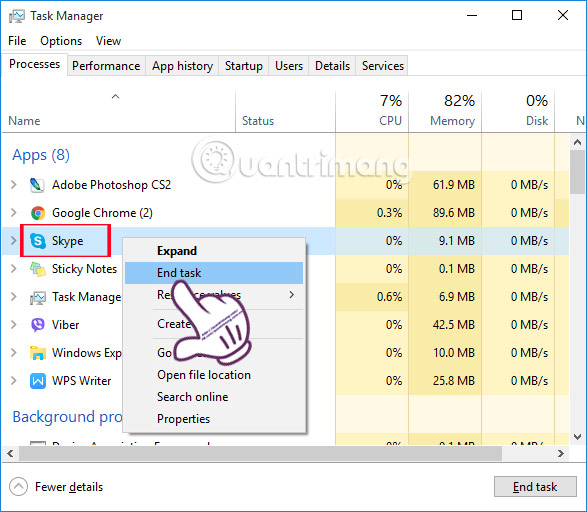Click the Apps (8) group heading

click(x=41, y=155)
